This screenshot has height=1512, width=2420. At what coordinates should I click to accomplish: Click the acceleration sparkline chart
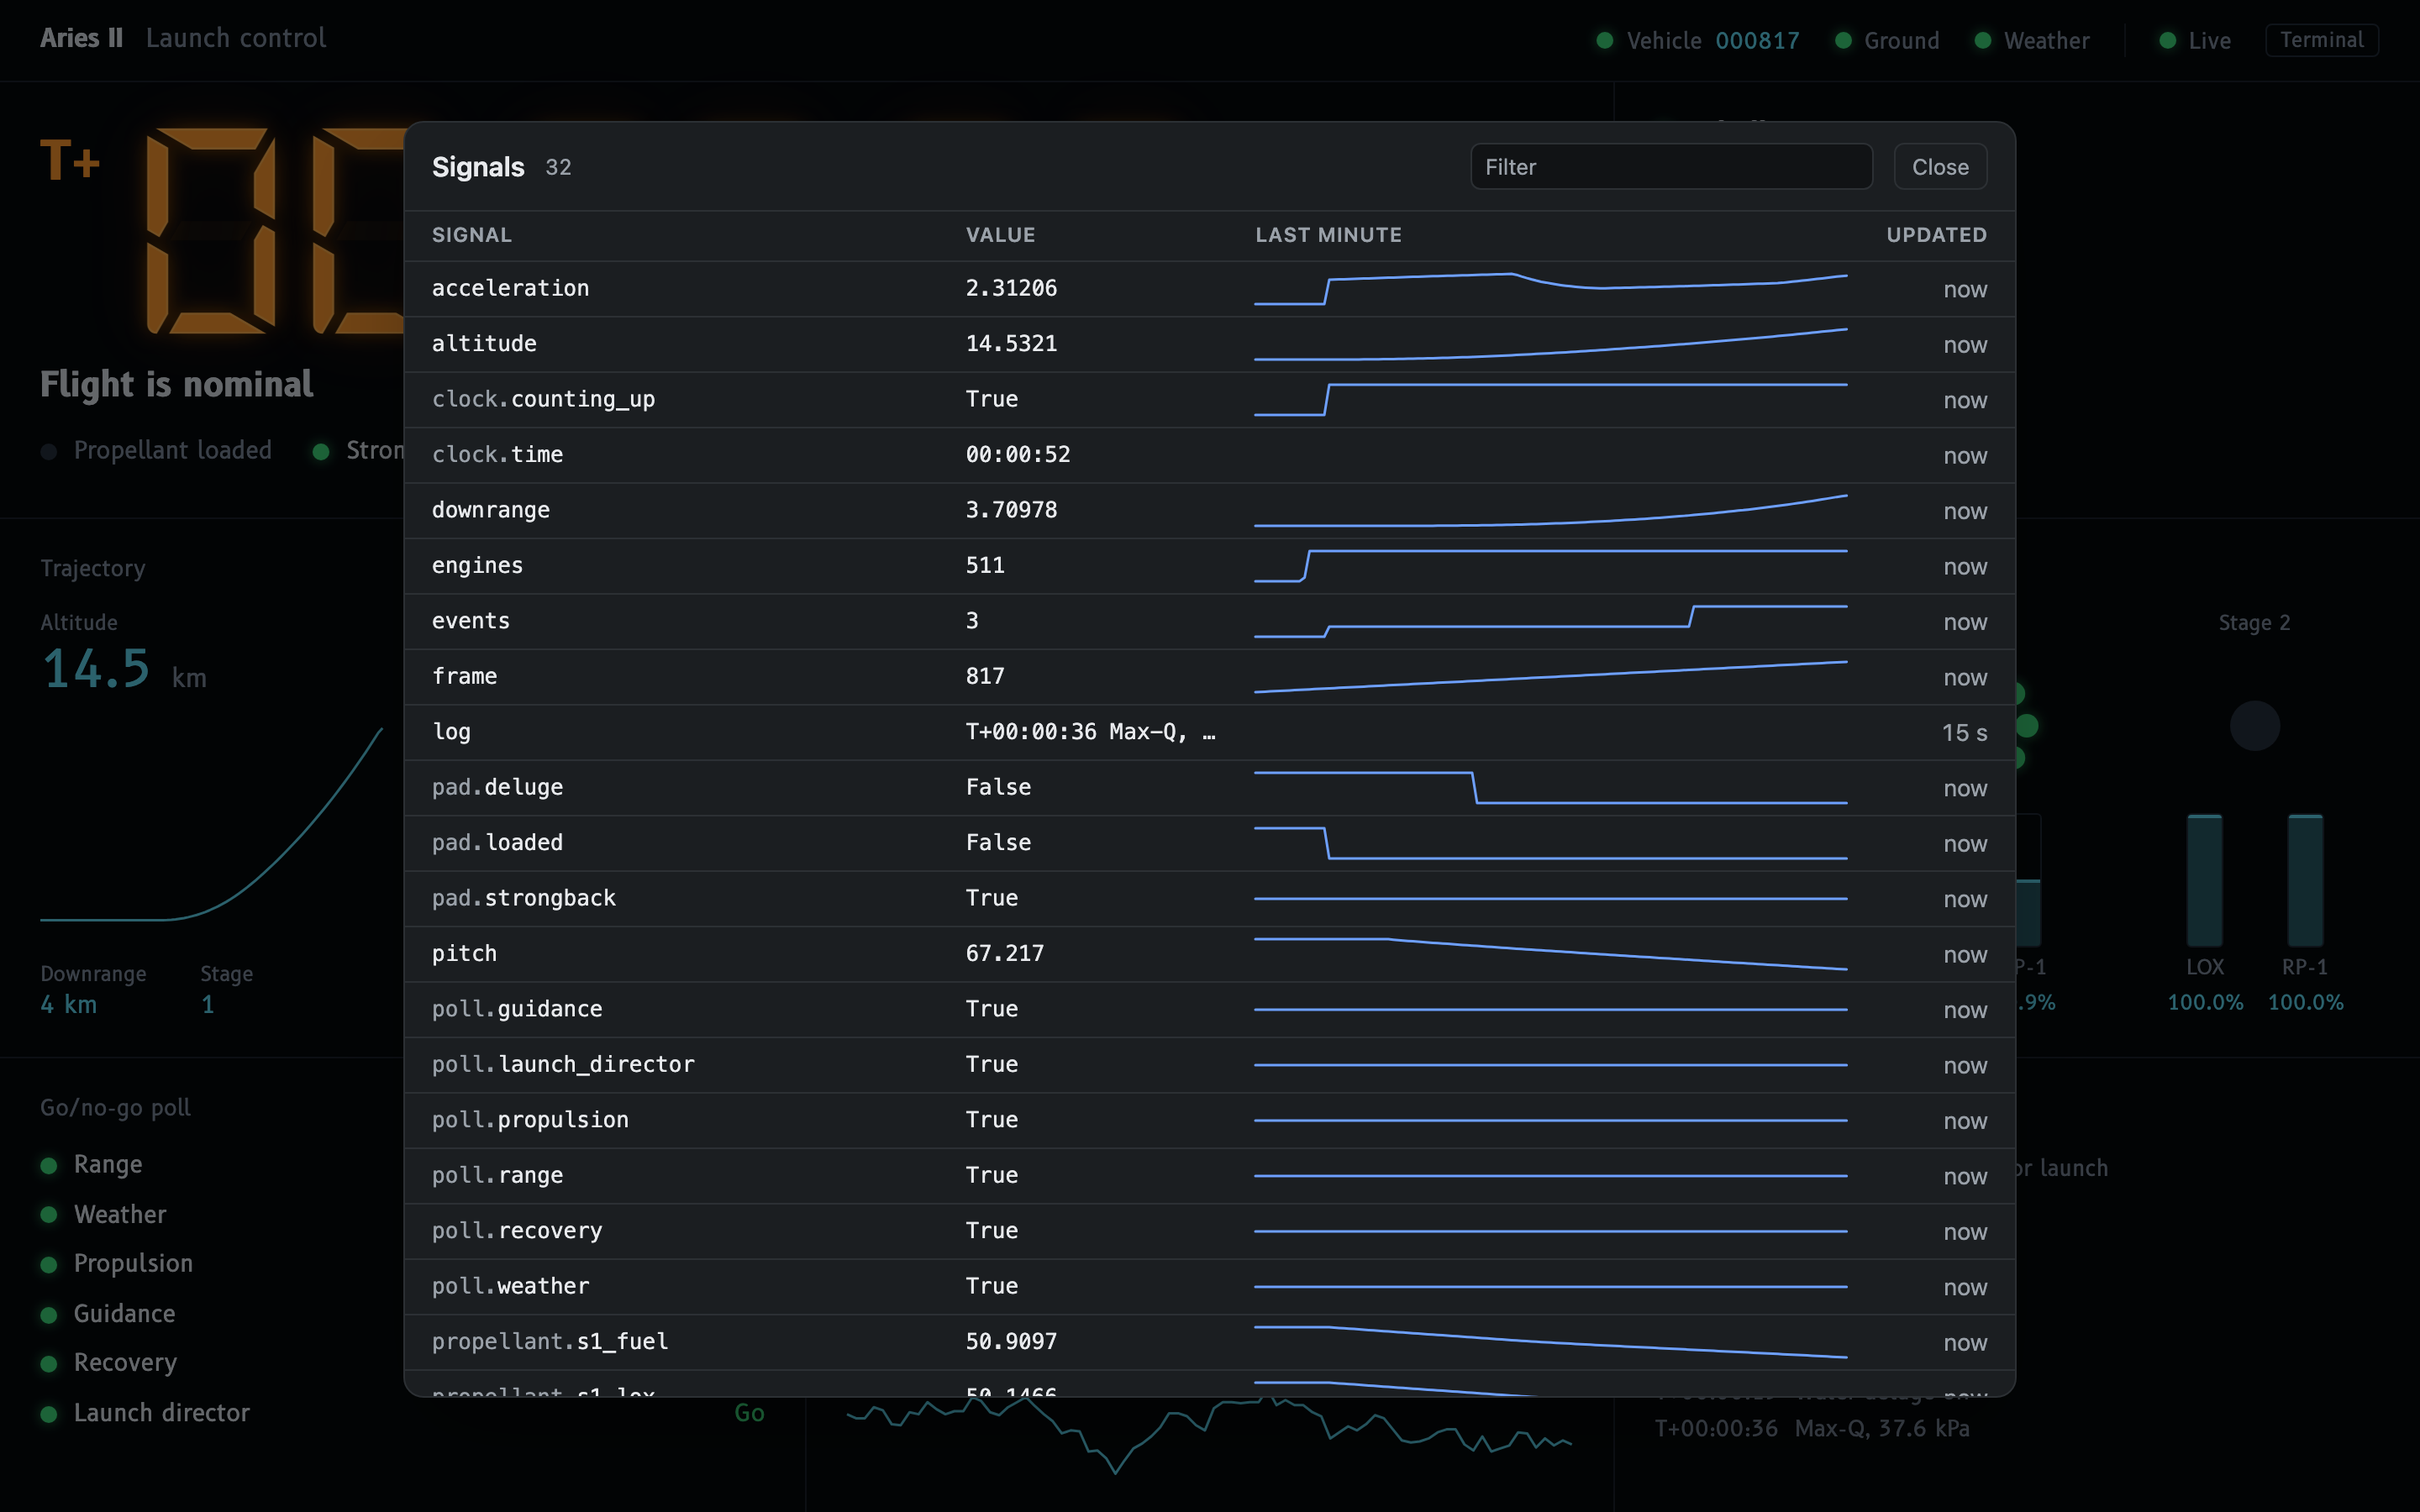[x=1550, y=289]
